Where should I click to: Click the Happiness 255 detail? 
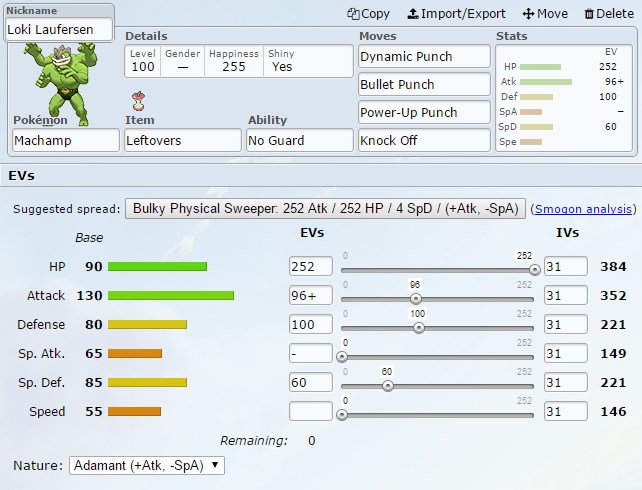[x=234, y=61]
